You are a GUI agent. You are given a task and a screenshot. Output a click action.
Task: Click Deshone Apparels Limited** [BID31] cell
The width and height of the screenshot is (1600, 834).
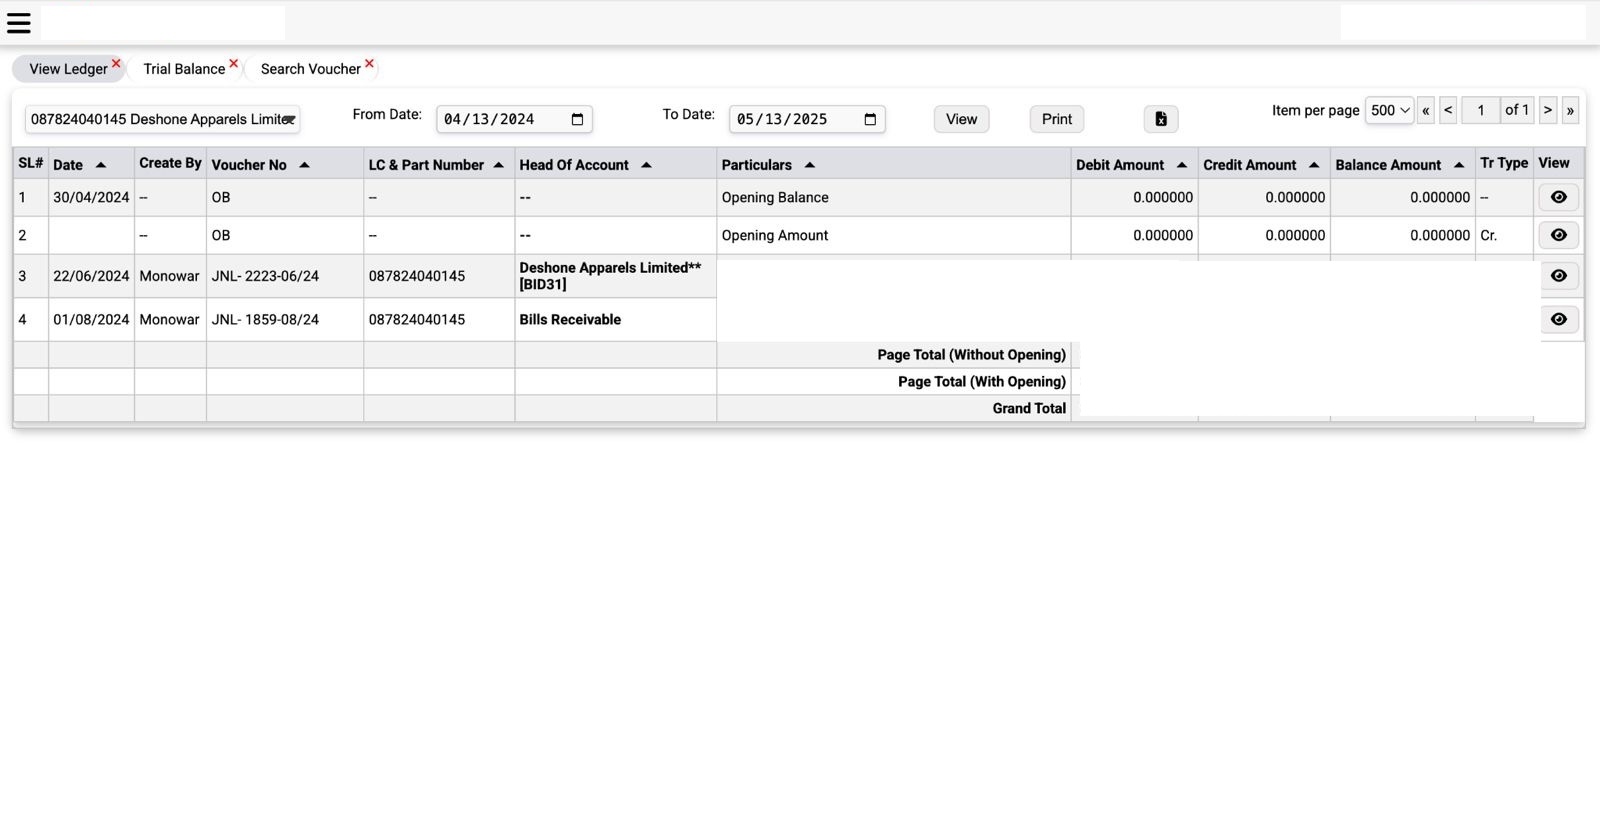click(x=615, y=276)
